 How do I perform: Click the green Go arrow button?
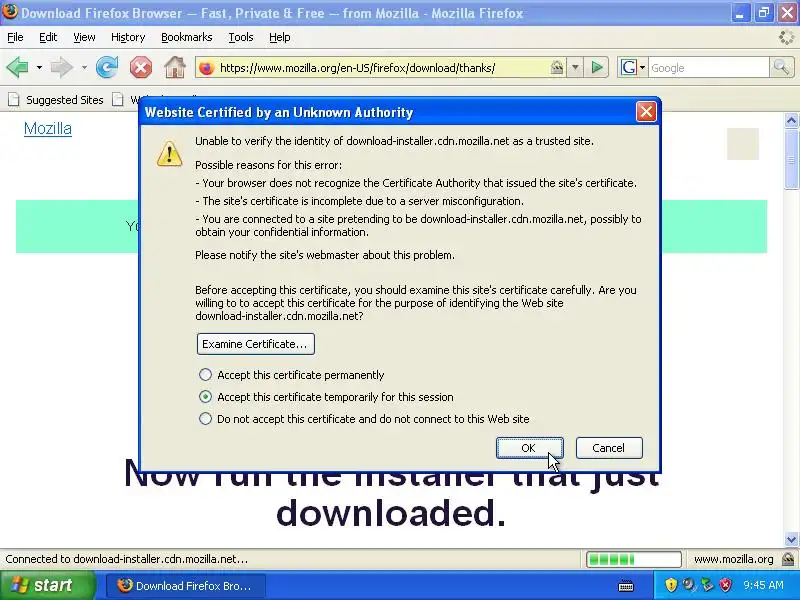click(597, 67)
